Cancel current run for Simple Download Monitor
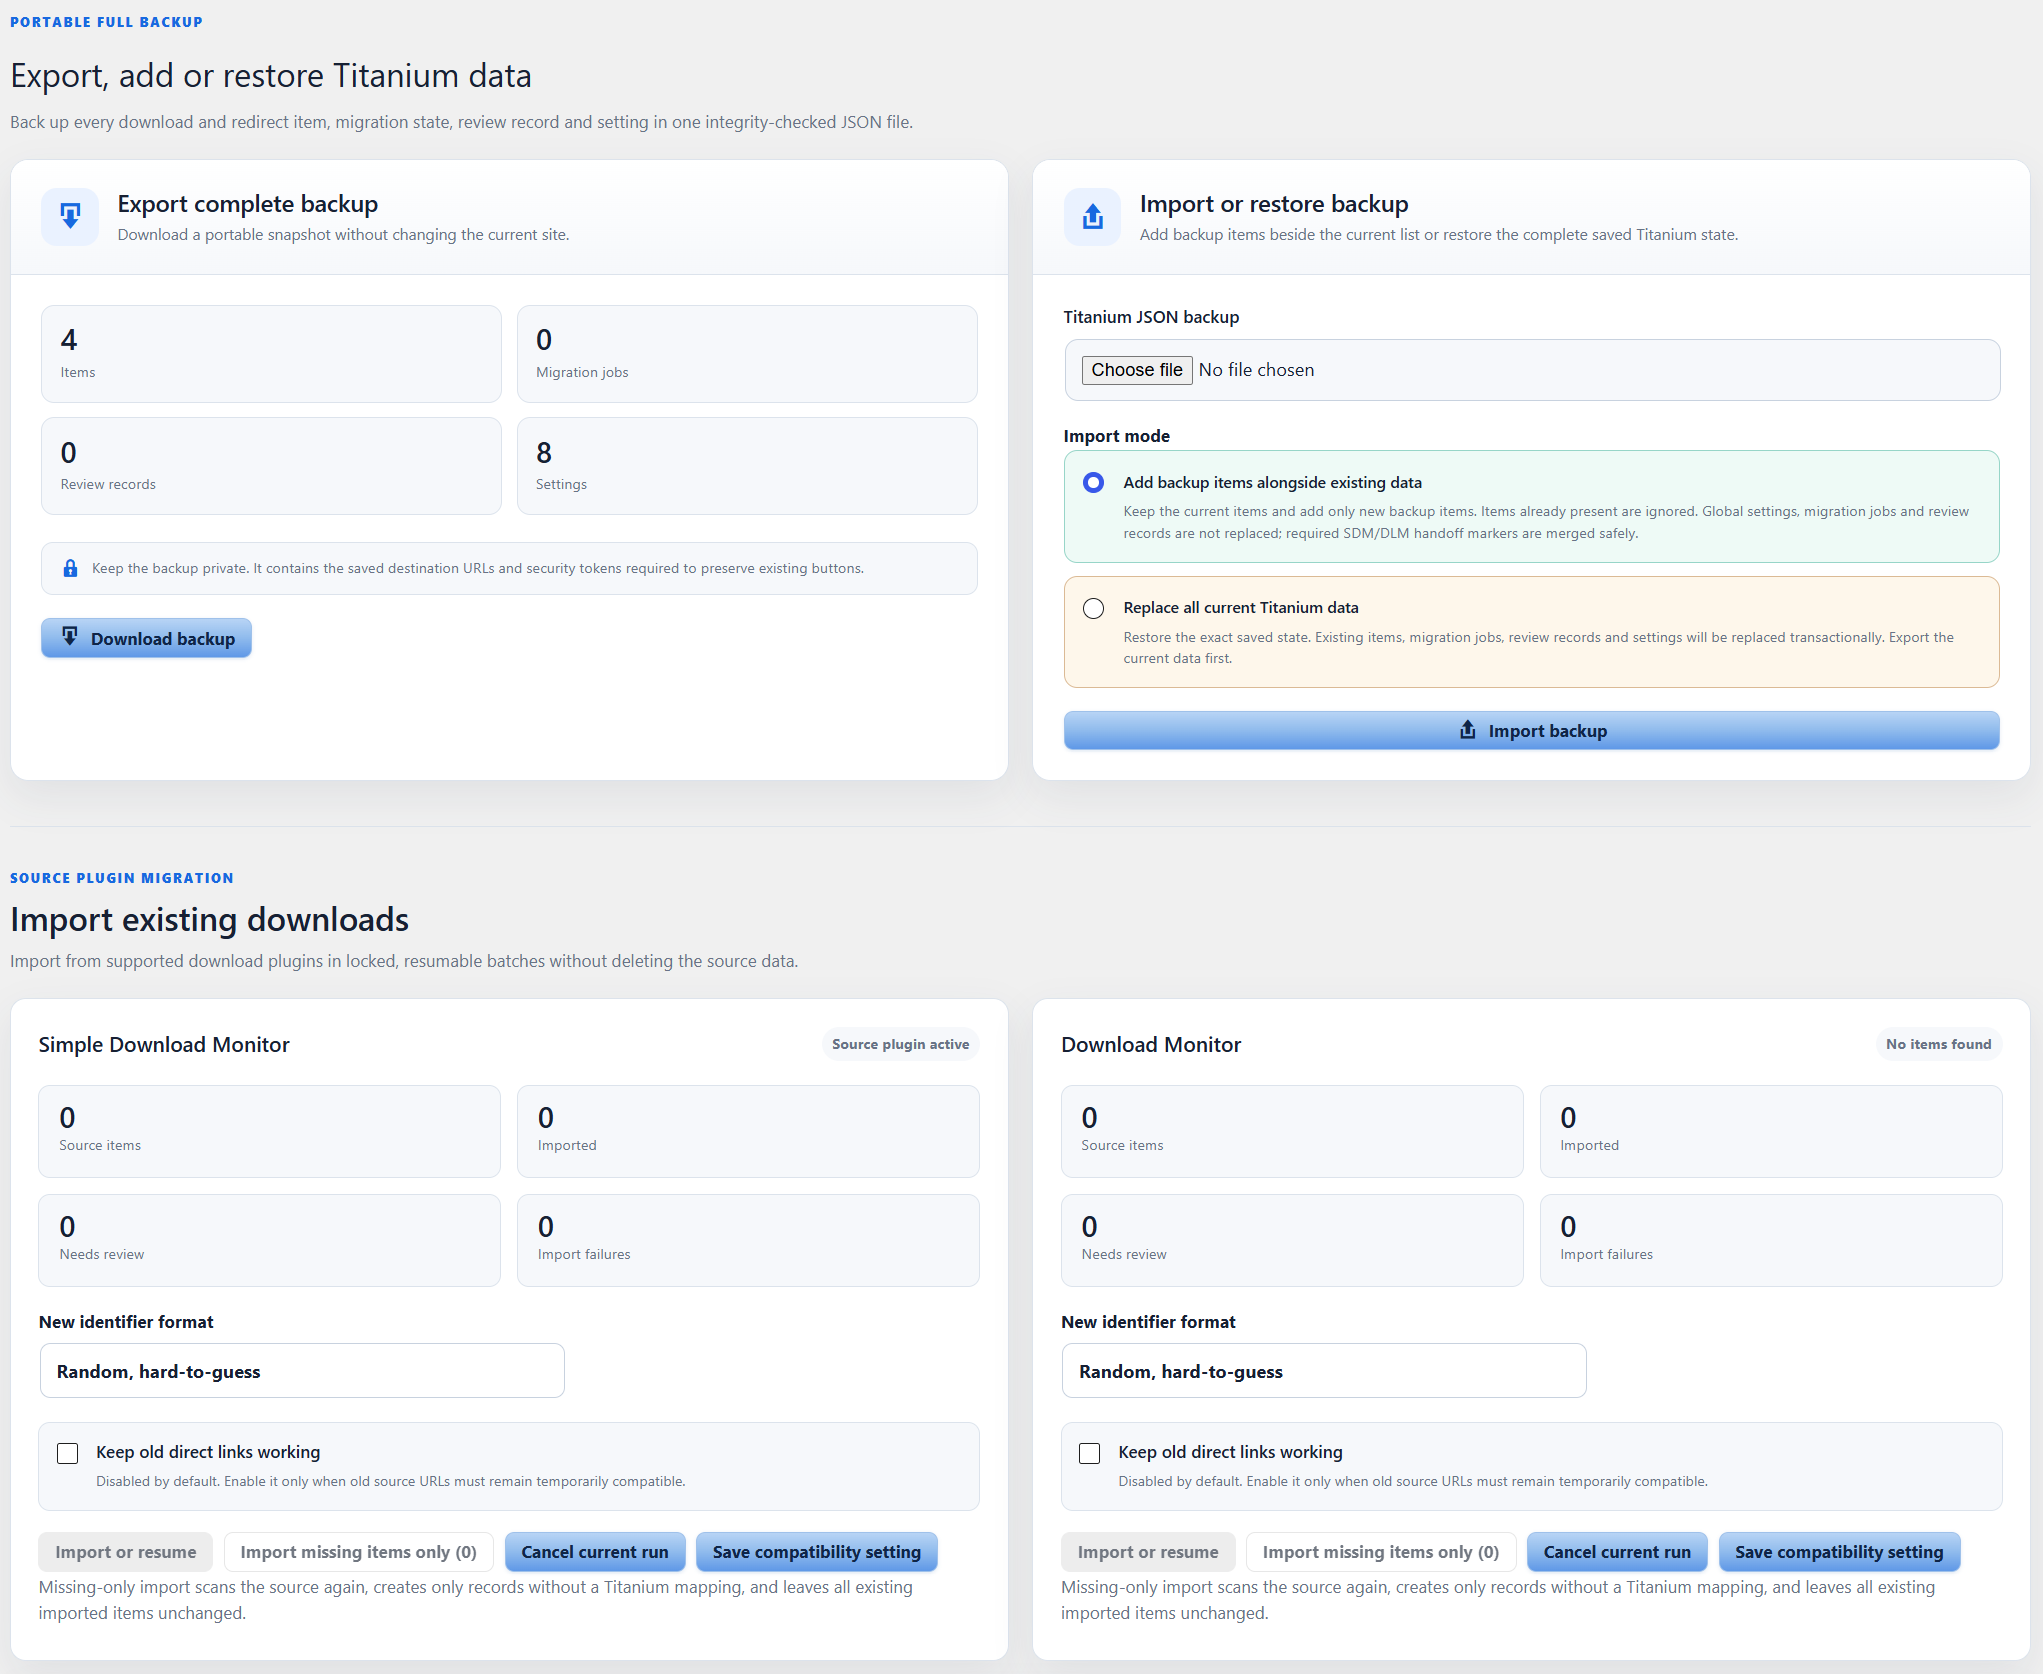 tap(595, 1552)
